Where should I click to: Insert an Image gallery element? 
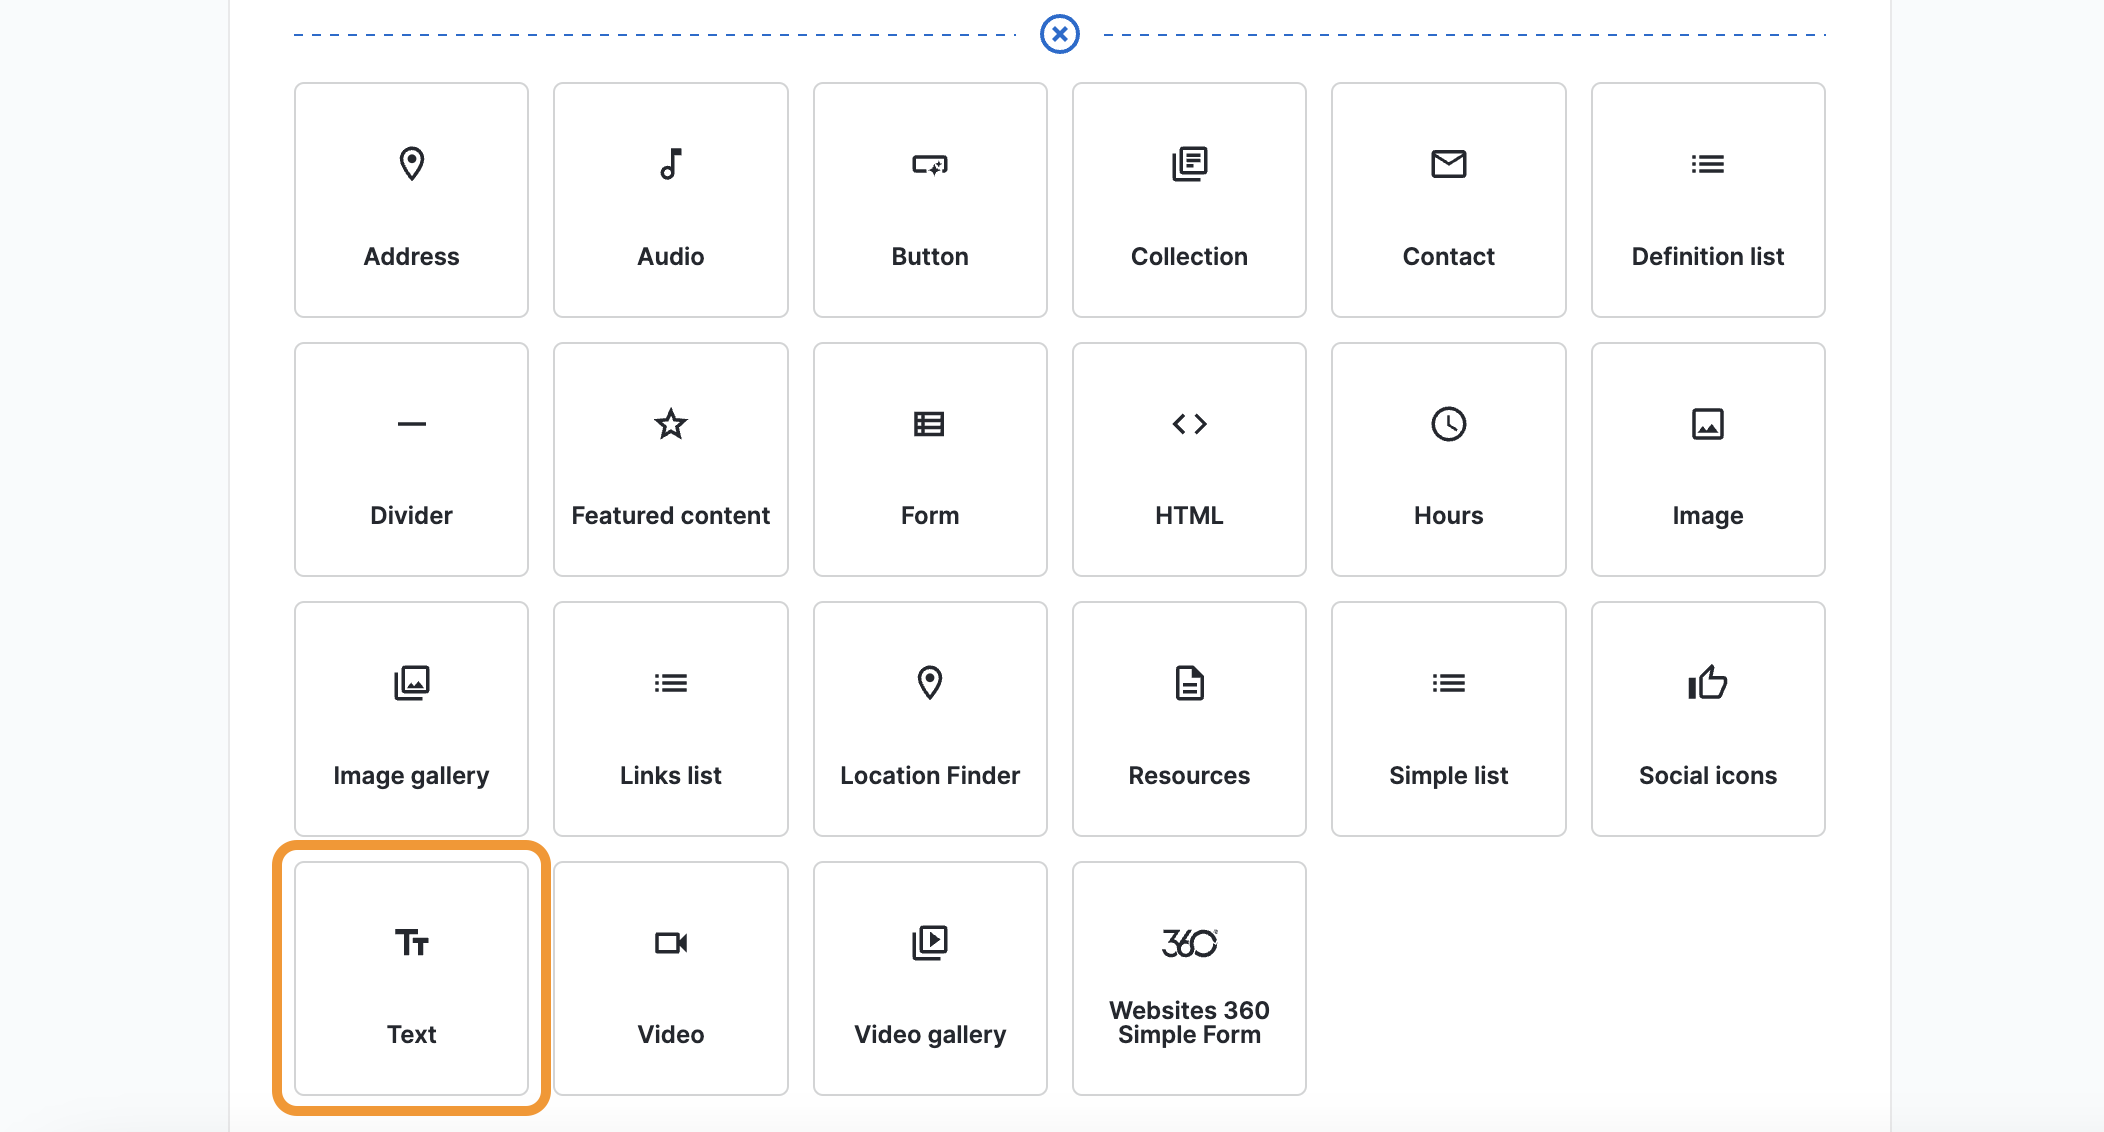(411, 718)
